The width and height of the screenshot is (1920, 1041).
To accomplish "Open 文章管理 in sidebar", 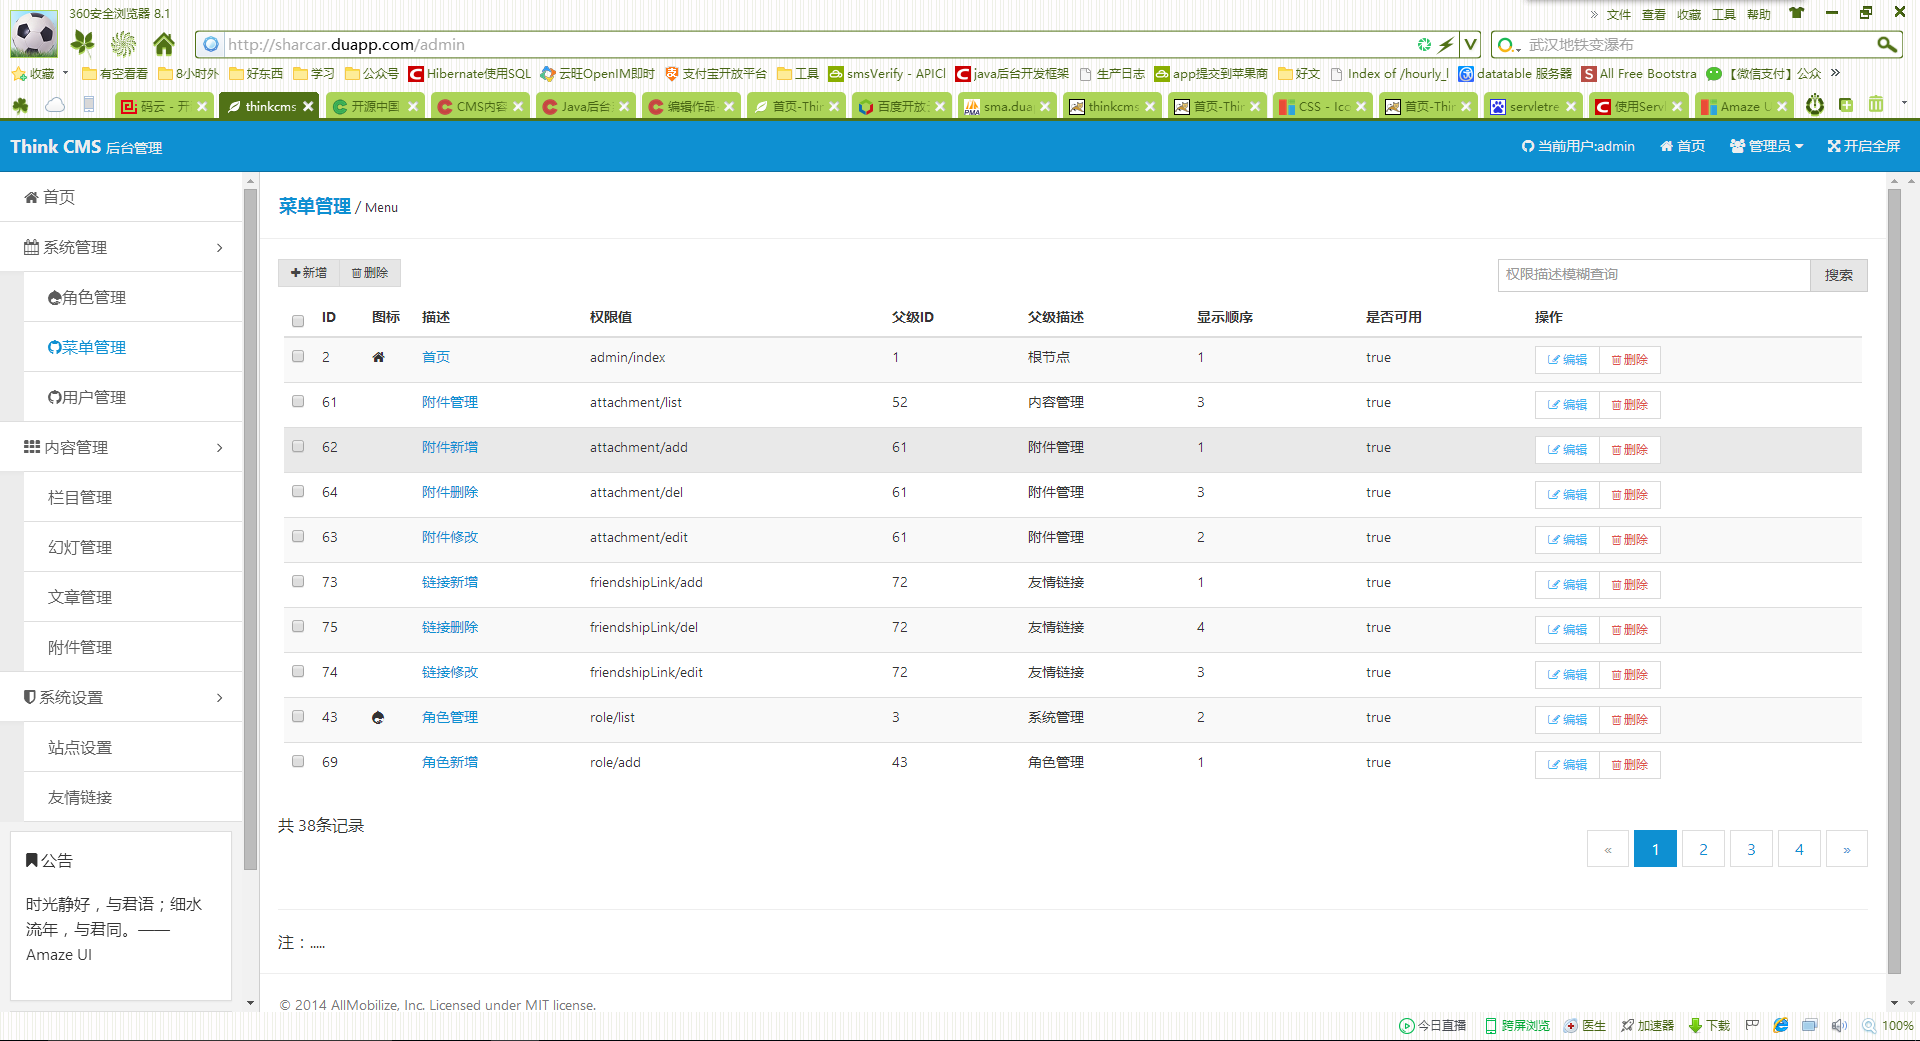I will tap(133, 597).
